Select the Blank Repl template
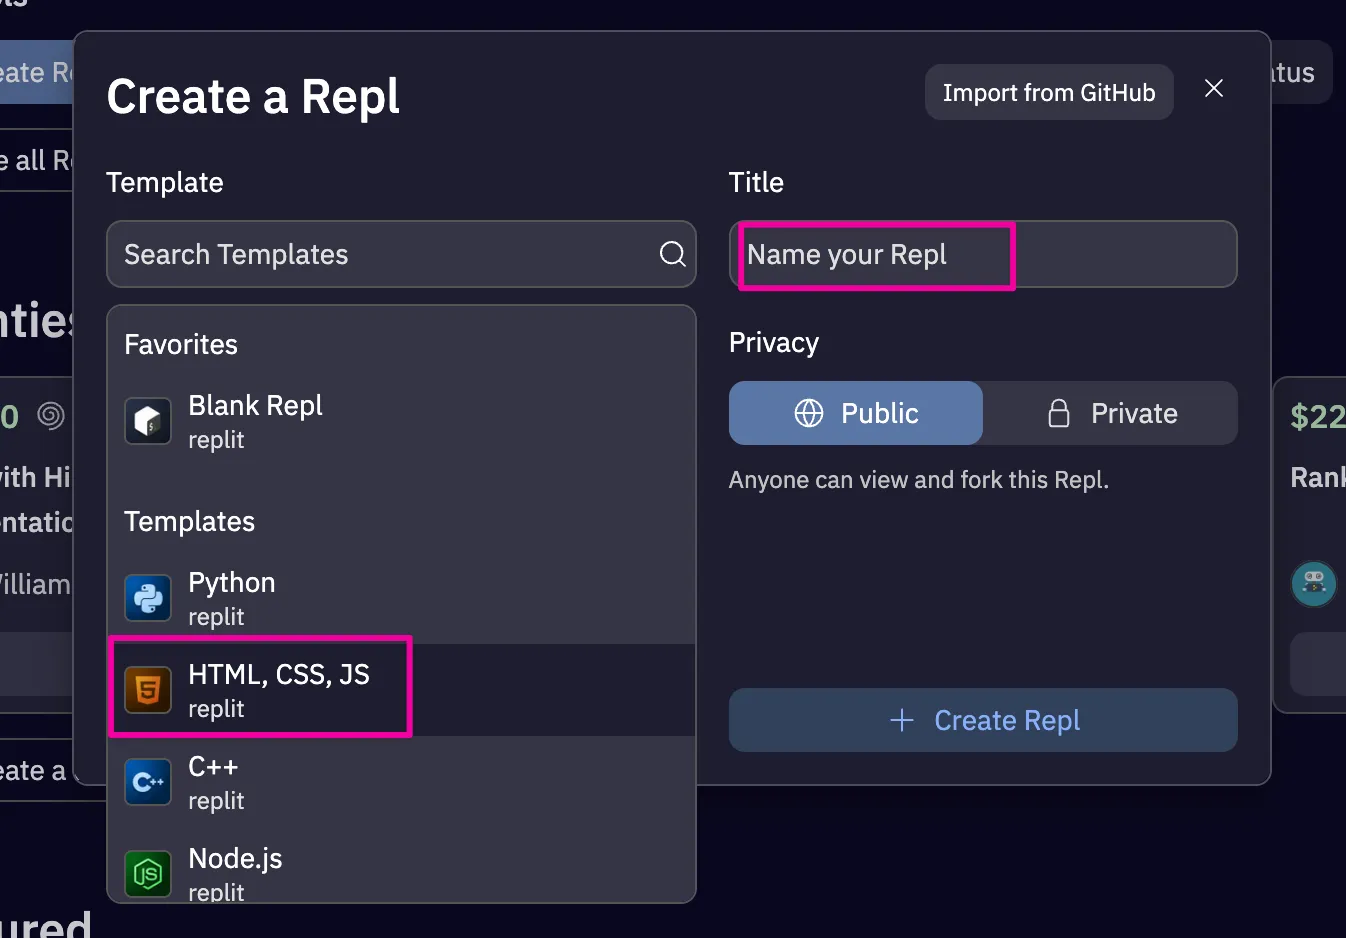This screenshot has width=1346, height=938. coord(401,421)
